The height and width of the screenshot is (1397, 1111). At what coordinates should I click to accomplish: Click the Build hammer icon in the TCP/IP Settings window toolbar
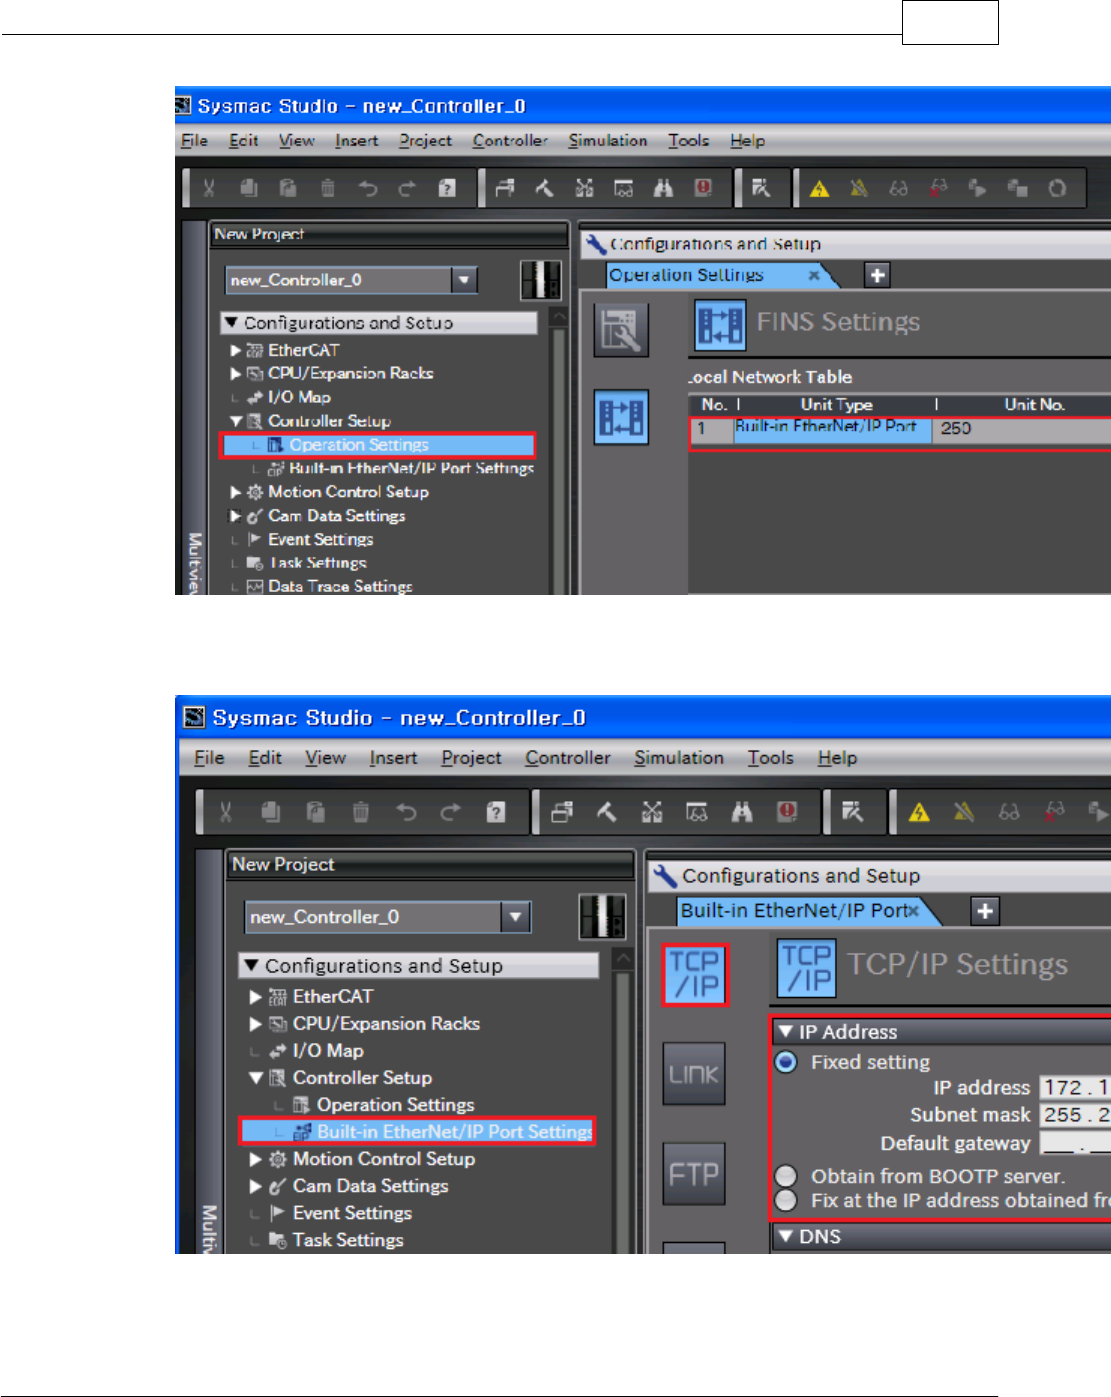[x=607, y=812]
